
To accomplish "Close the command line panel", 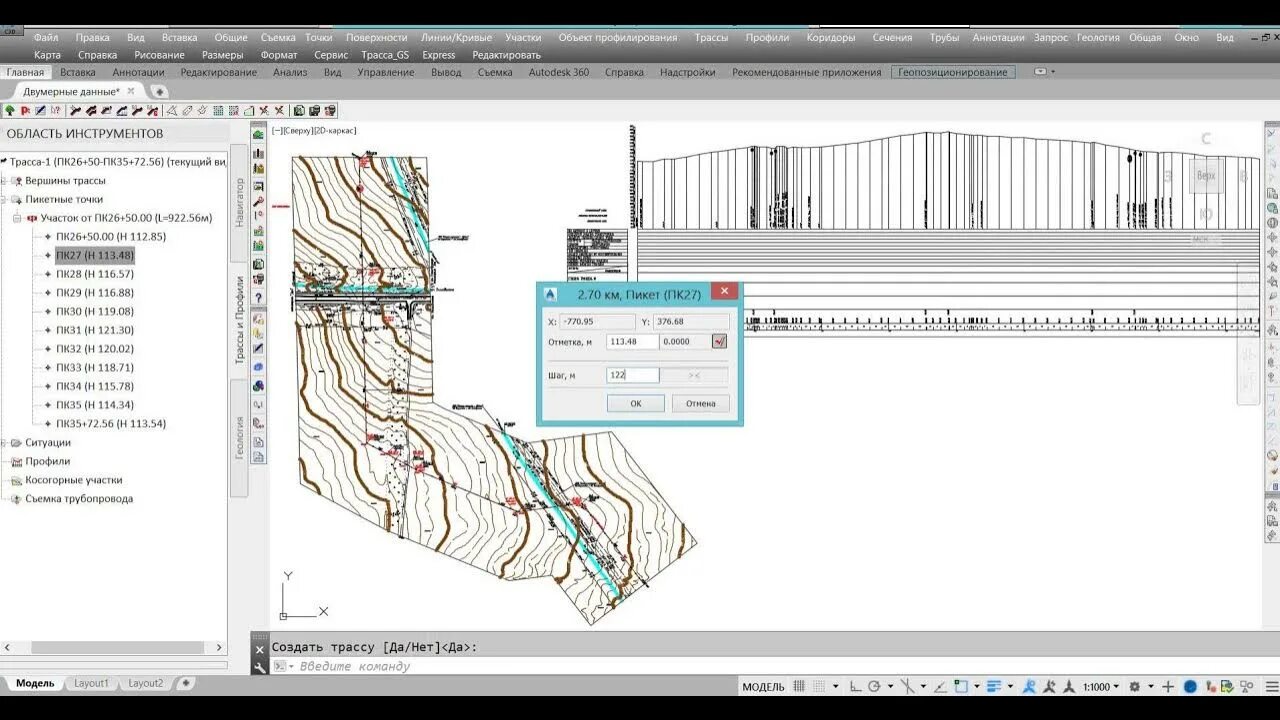I will click(260, 648).
